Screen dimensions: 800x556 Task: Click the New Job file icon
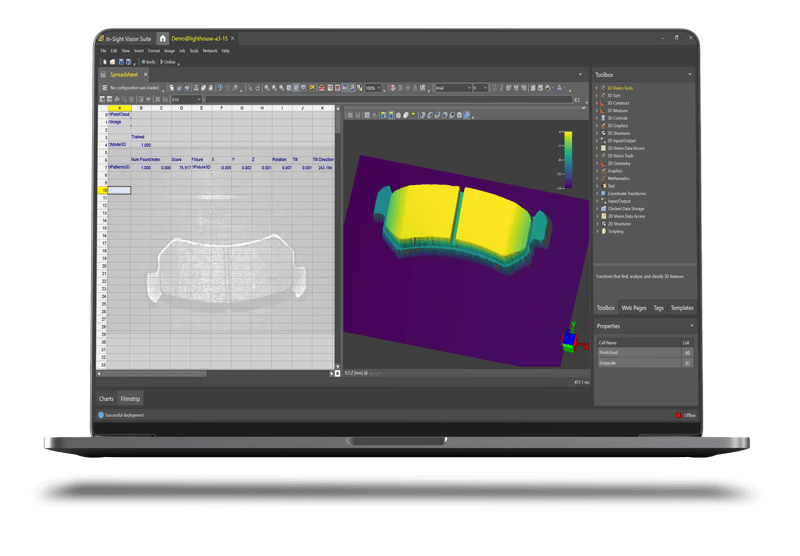coord(105,62)
